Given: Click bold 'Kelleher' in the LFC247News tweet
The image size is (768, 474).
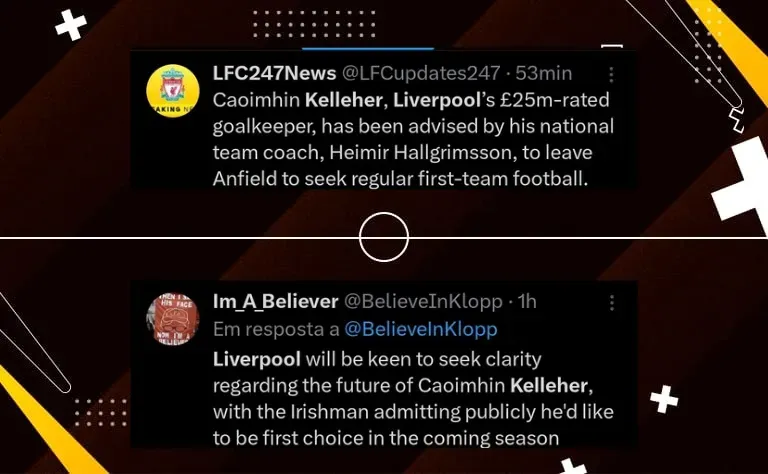Looking at the screenshot, I should point(344,100).
